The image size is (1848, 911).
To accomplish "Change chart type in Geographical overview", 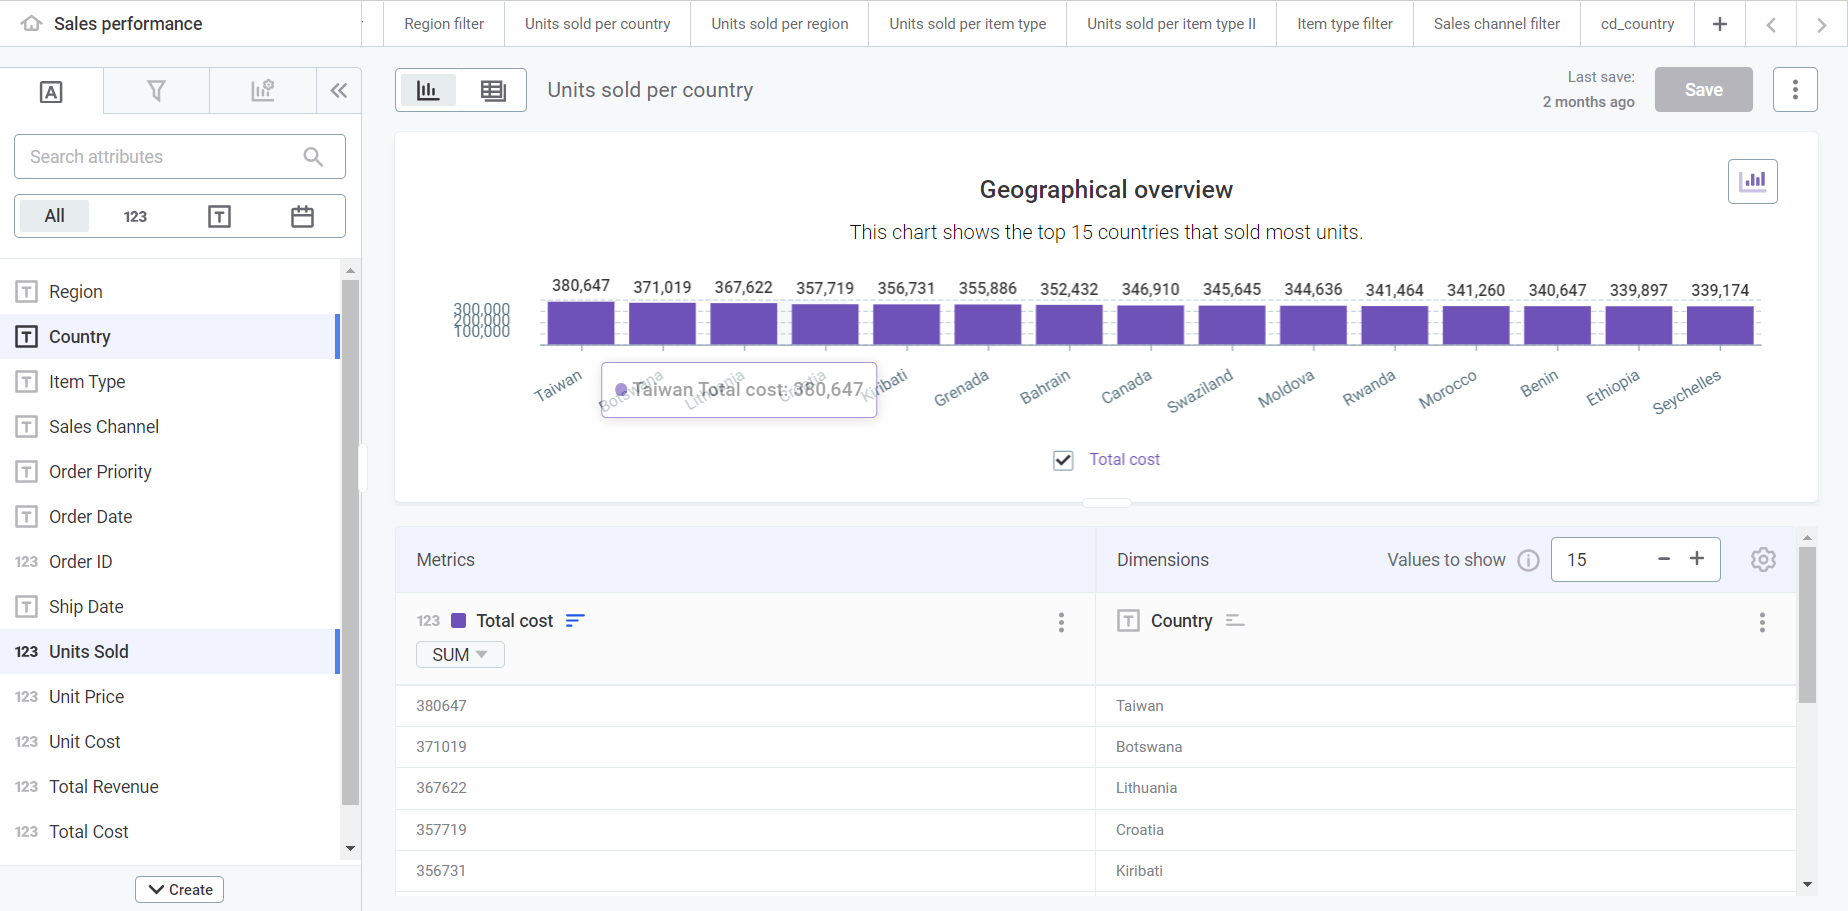I will [1753, 181].
